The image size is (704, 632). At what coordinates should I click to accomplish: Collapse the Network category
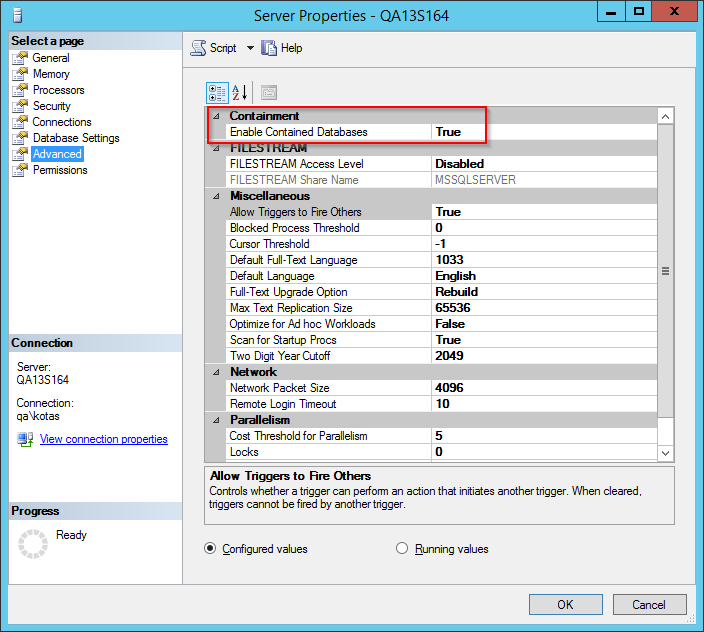pyautogui.click(x=217, y=372)
